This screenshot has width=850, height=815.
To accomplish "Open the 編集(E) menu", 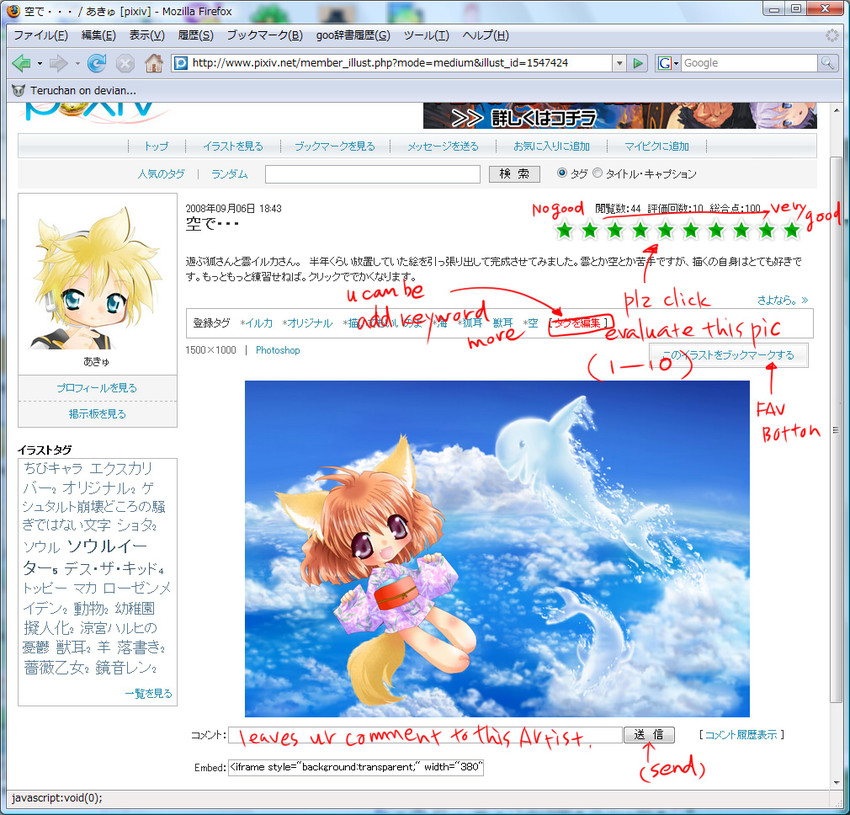I will (98, 35).
